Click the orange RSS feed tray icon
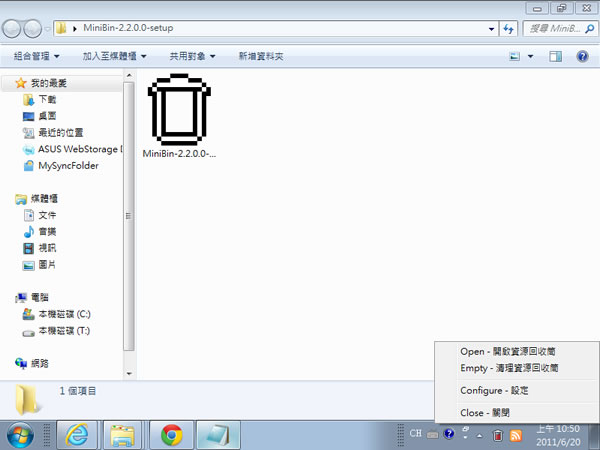This screenshot has width=600, height=450. (516, 435)
